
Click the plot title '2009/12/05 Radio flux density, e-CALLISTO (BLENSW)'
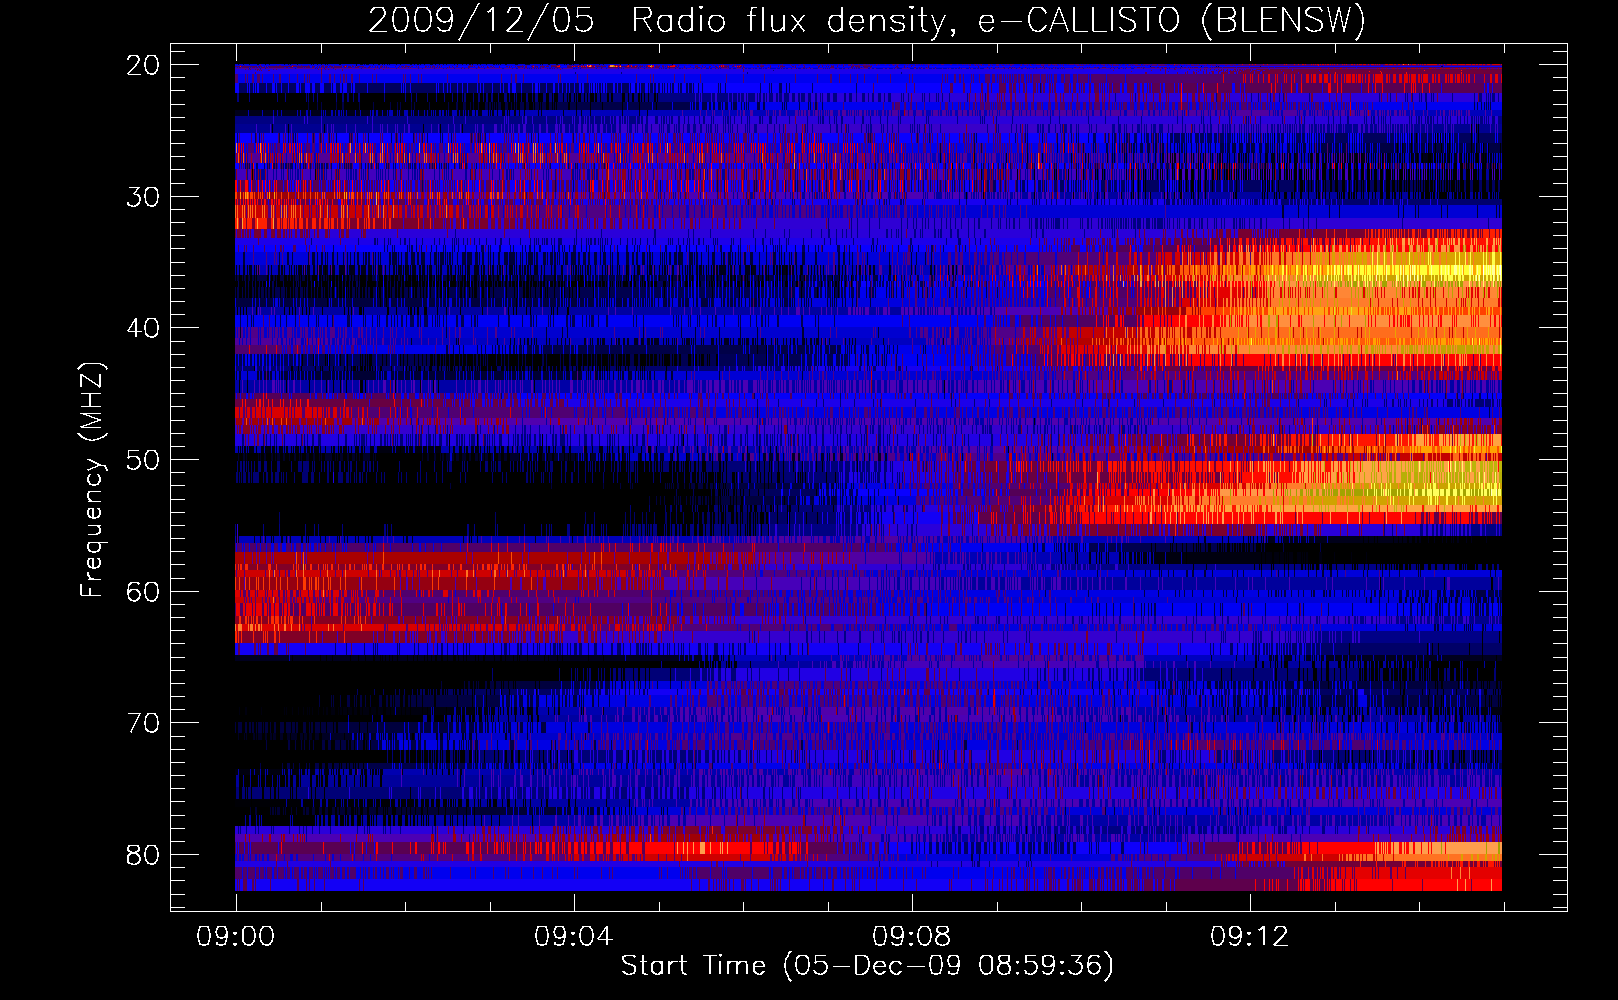(x=867, y=20)
